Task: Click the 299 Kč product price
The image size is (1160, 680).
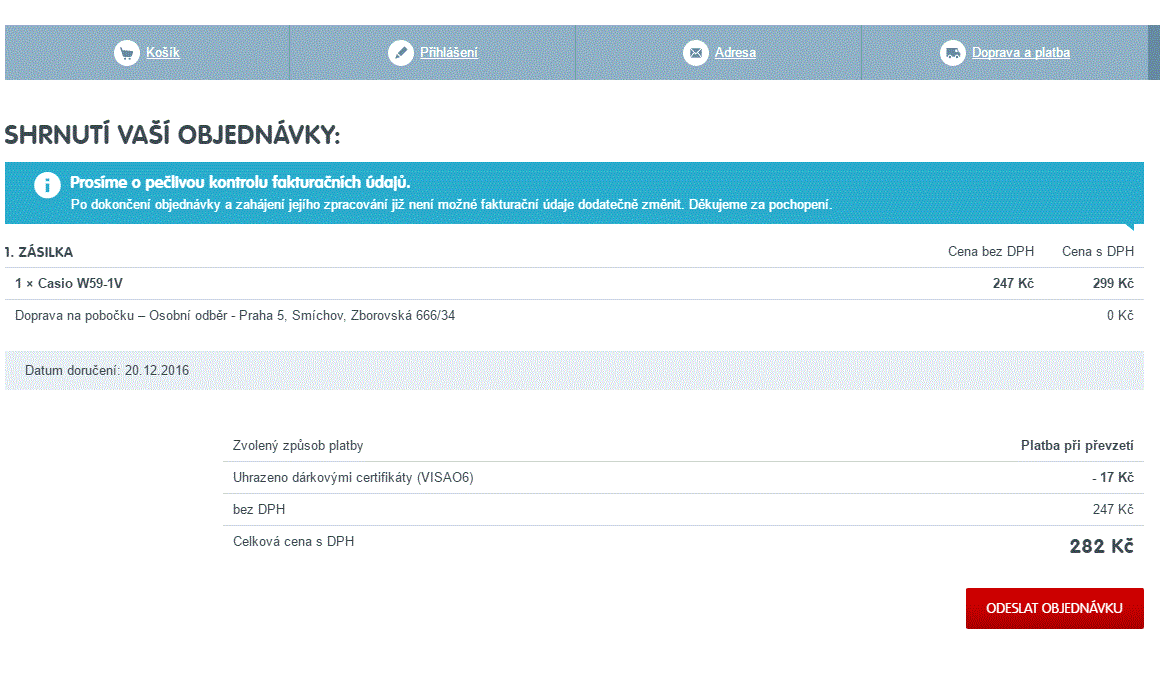Action: pos(1113,284)
